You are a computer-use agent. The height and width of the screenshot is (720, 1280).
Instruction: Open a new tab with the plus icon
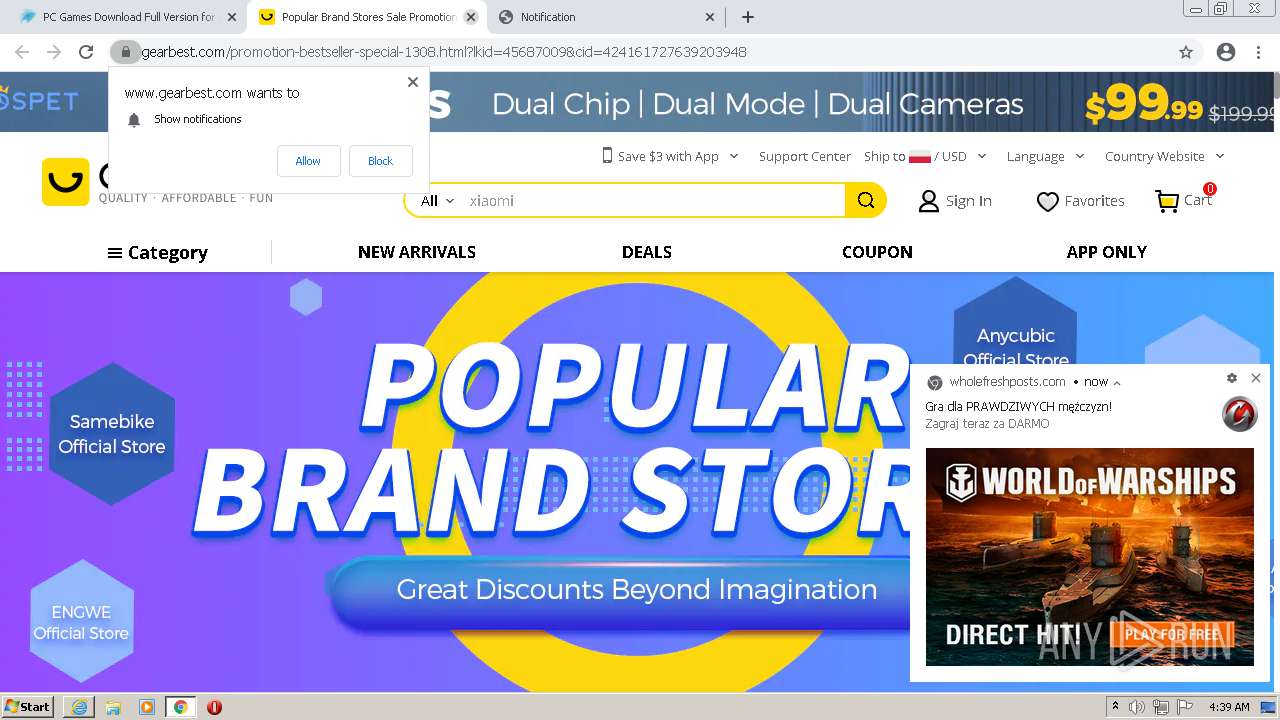click(x=747, y=17)
